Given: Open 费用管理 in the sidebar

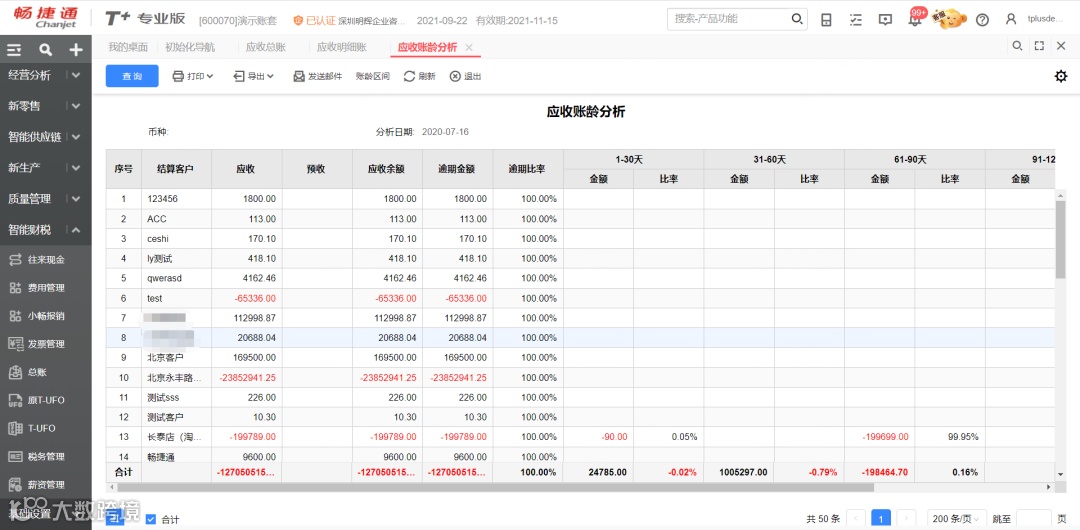Looking at the screenshot, I should click(45, 288).
